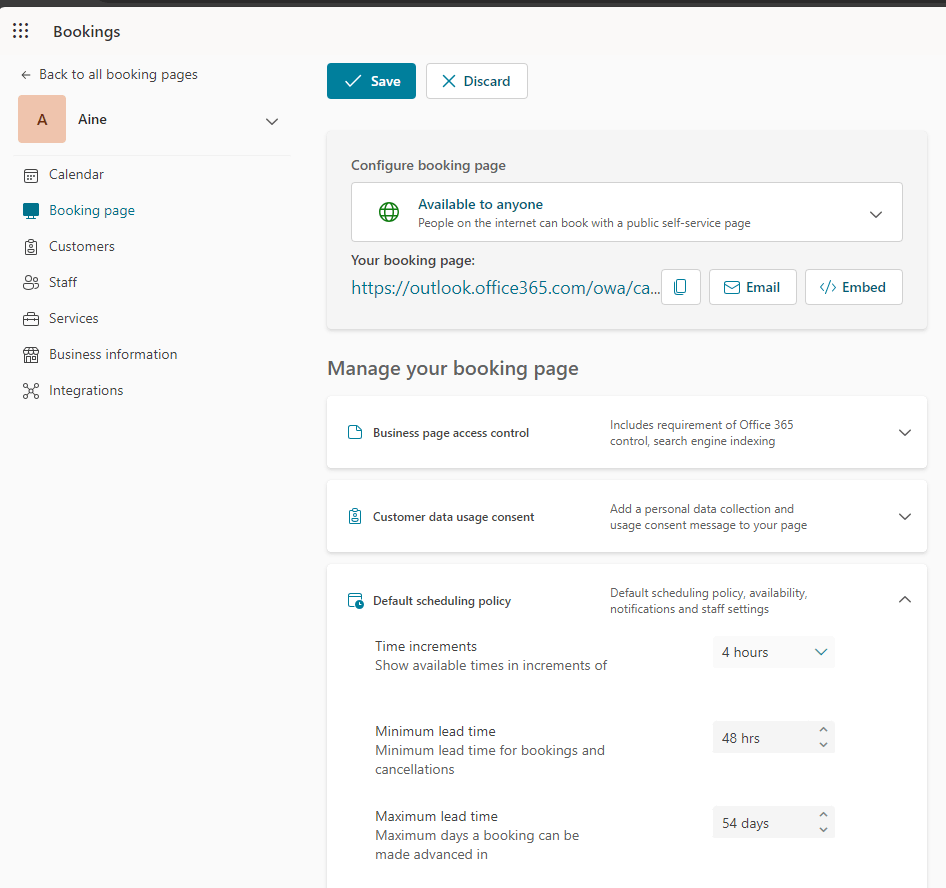
Task: Click Customer data usage consent icon
Action: [355, 516]
